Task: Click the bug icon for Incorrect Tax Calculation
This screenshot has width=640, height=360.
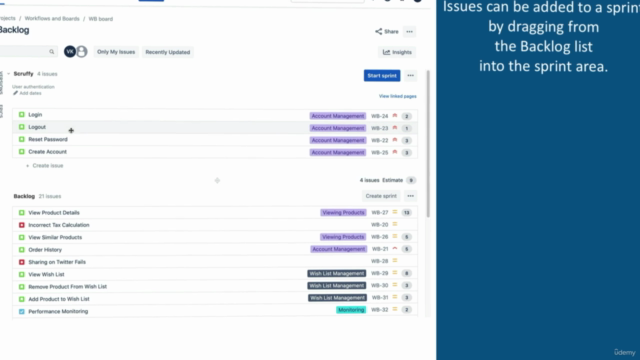Action: point(22,225)
